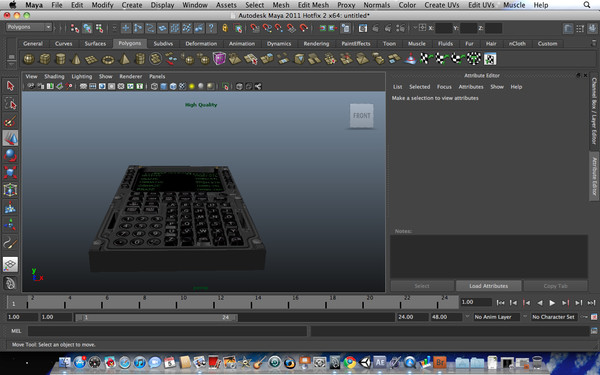Create a polygon sphere from the shelf
Viewport: 600px width, 375px height.
pyautogui.click(x=29, y=59)
